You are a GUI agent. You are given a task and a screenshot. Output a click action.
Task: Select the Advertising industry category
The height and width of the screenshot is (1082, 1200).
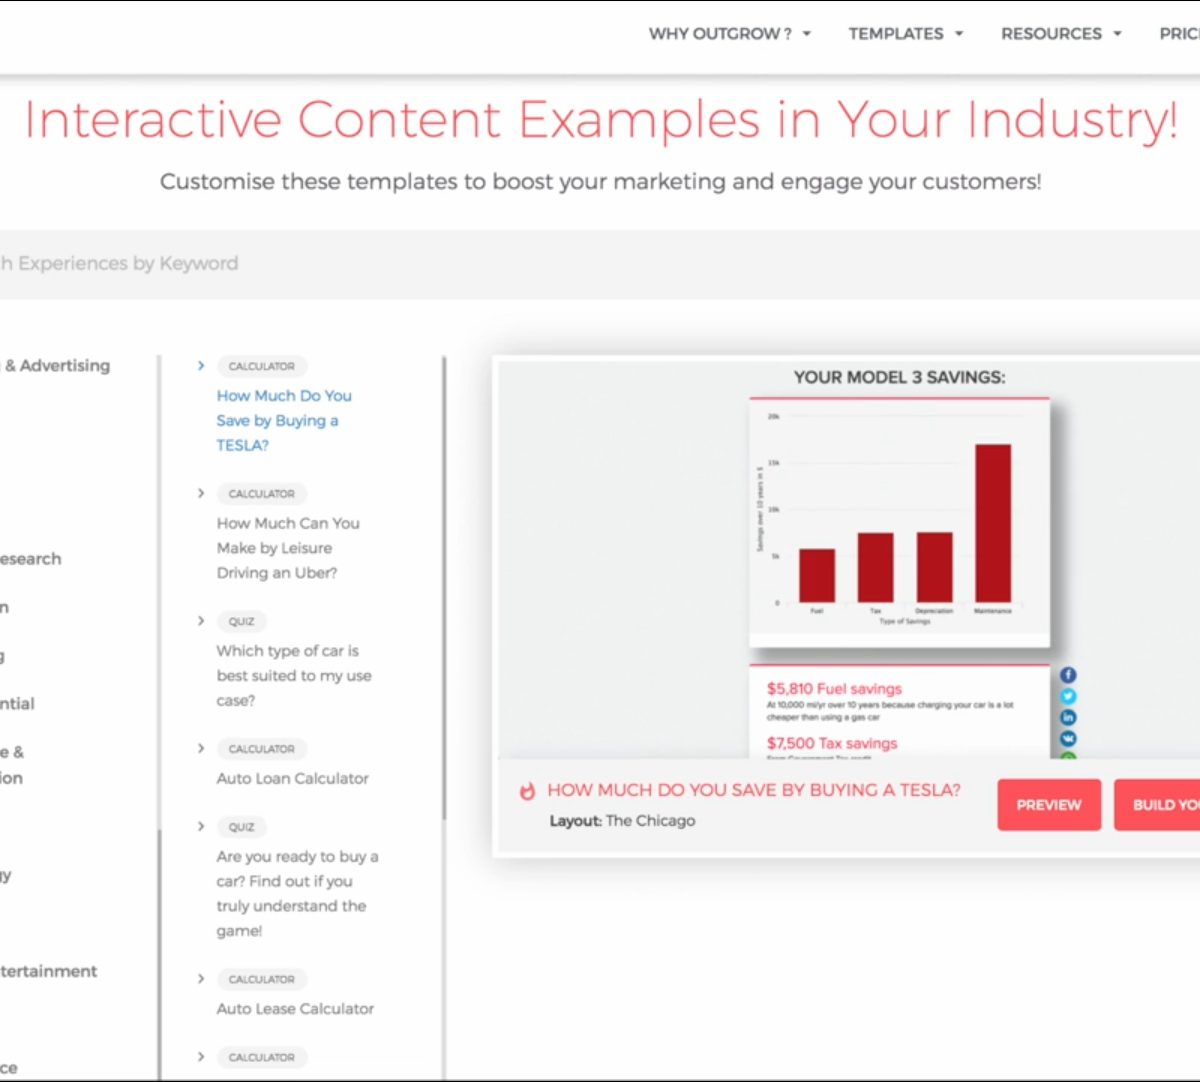56,366
